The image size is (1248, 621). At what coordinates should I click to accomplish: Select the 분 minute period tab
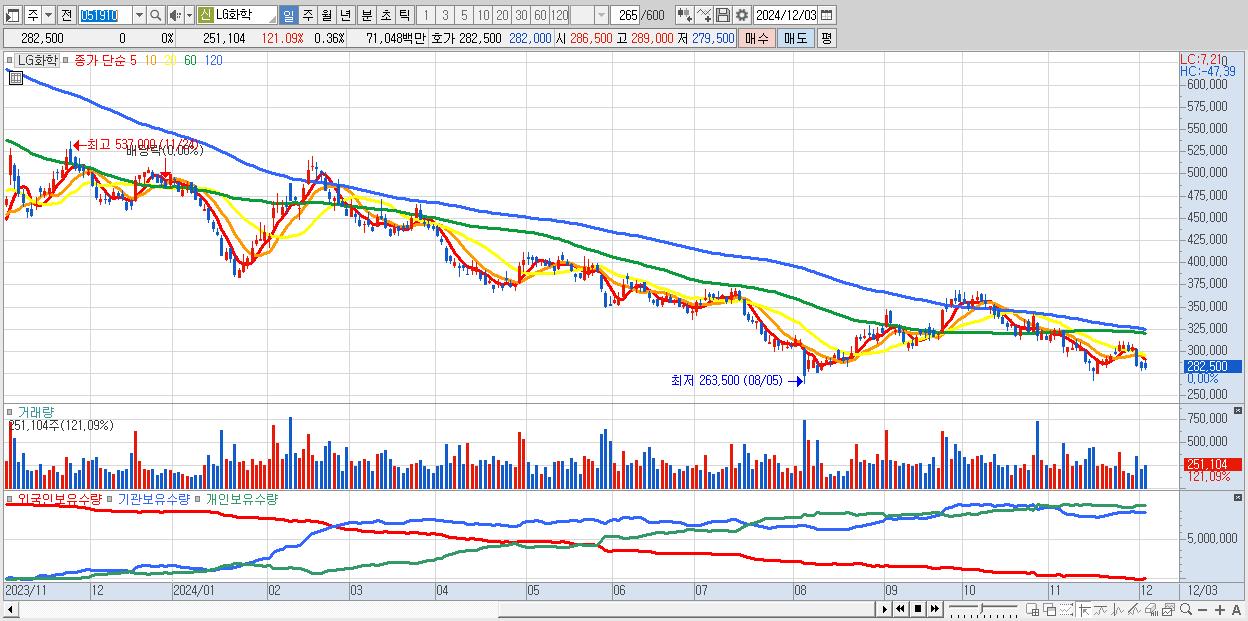coord(366,15)
